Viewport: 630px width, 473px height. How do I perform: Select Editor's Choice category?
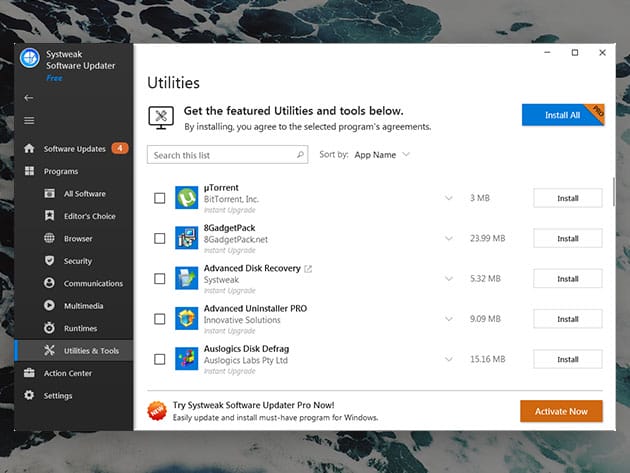tap(74, 216)
